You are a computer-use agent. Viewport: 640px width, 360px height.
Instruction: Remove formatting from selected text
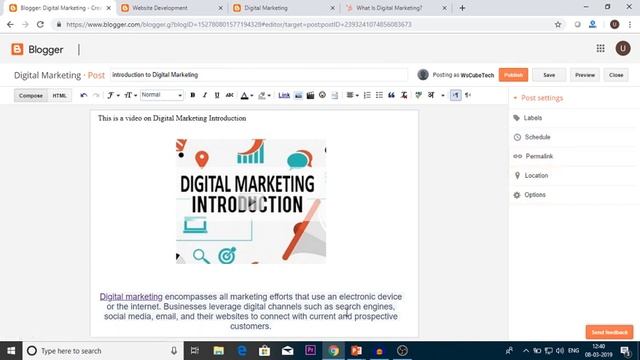pyautogui.click(x=404, y=95)
